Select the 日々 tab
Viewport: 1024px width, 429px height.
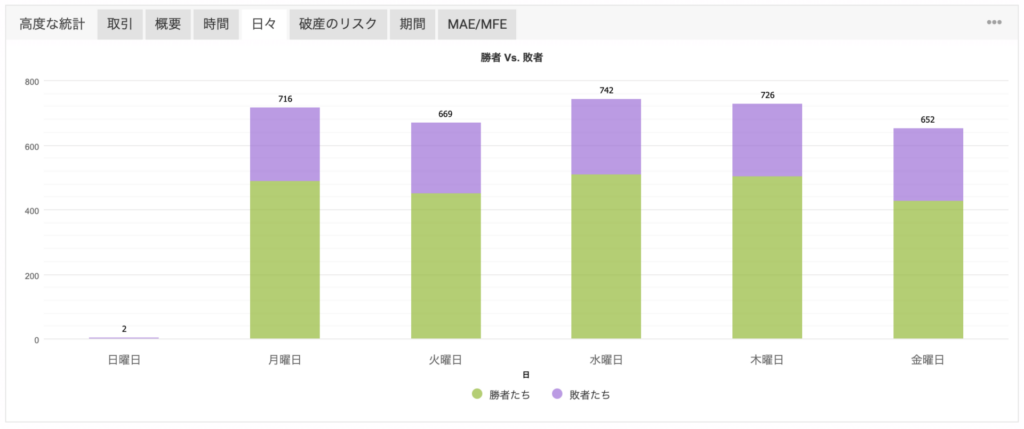pyautogui.click(x=264, y=24)
